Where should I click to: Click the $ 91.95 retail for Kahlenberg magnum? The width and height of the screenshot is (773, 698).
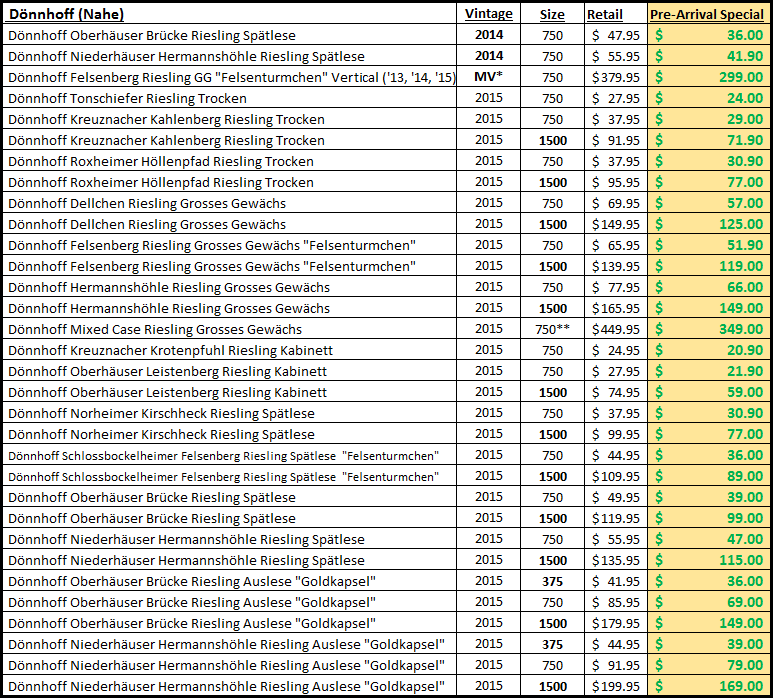point(616,140)
